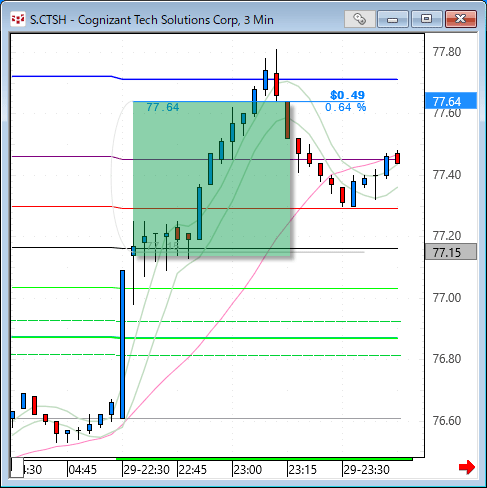Click the 29-23:30 time axis label

pyautogui.click(x=366, y=470)
